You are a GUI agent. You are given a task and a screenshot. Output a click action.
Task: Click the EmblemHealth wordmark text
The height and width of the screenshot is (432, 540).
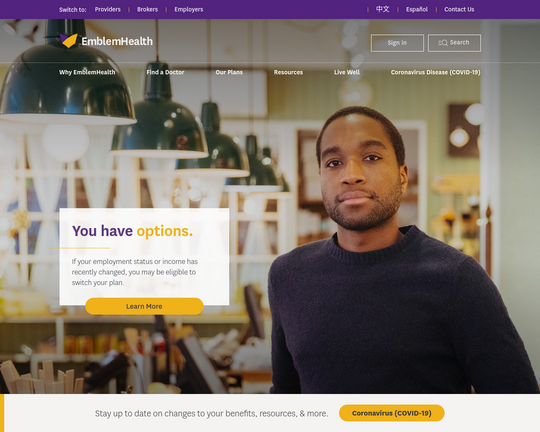(x=117, y=41)
